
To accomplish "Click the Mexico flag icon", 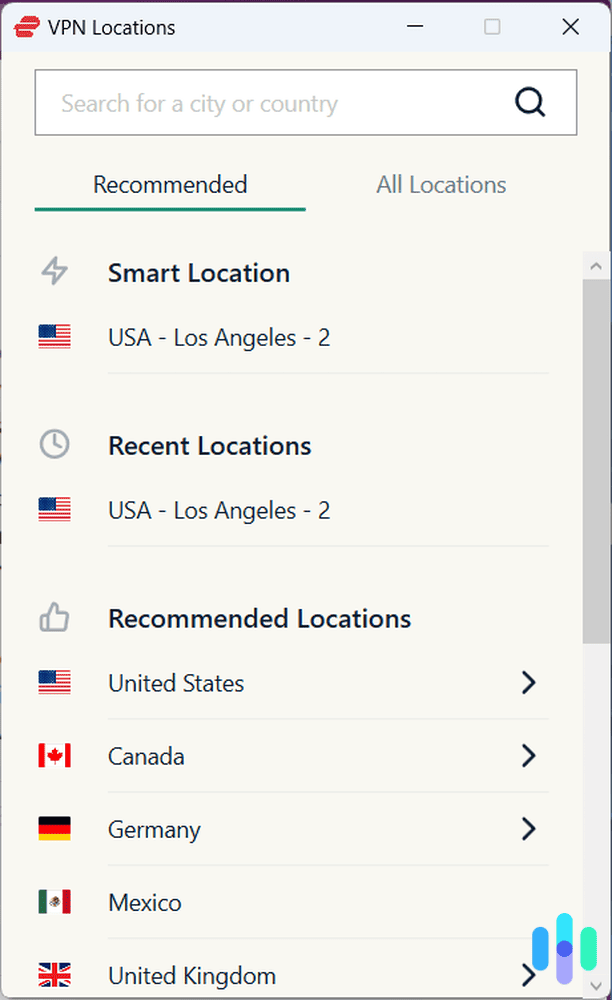I will [x=53, y=902].
